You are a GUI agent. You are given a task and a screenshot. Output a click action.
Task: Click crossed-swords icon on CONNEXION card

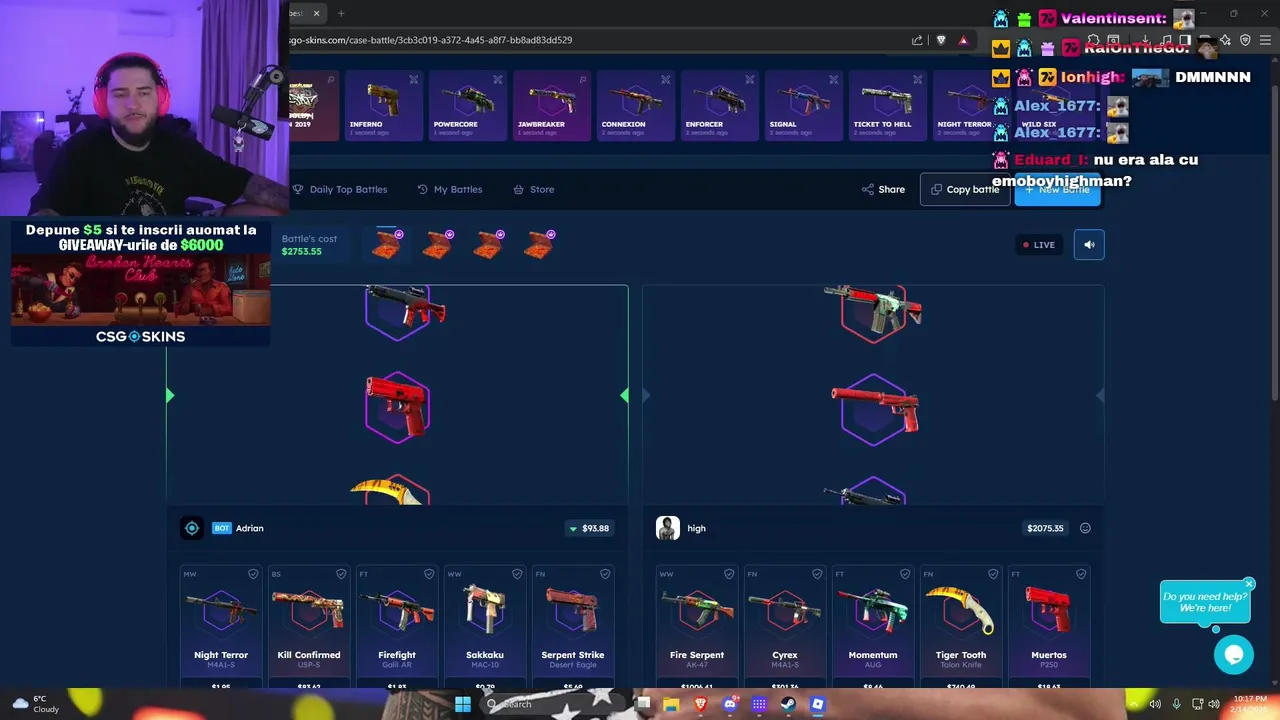pos(666,79)
